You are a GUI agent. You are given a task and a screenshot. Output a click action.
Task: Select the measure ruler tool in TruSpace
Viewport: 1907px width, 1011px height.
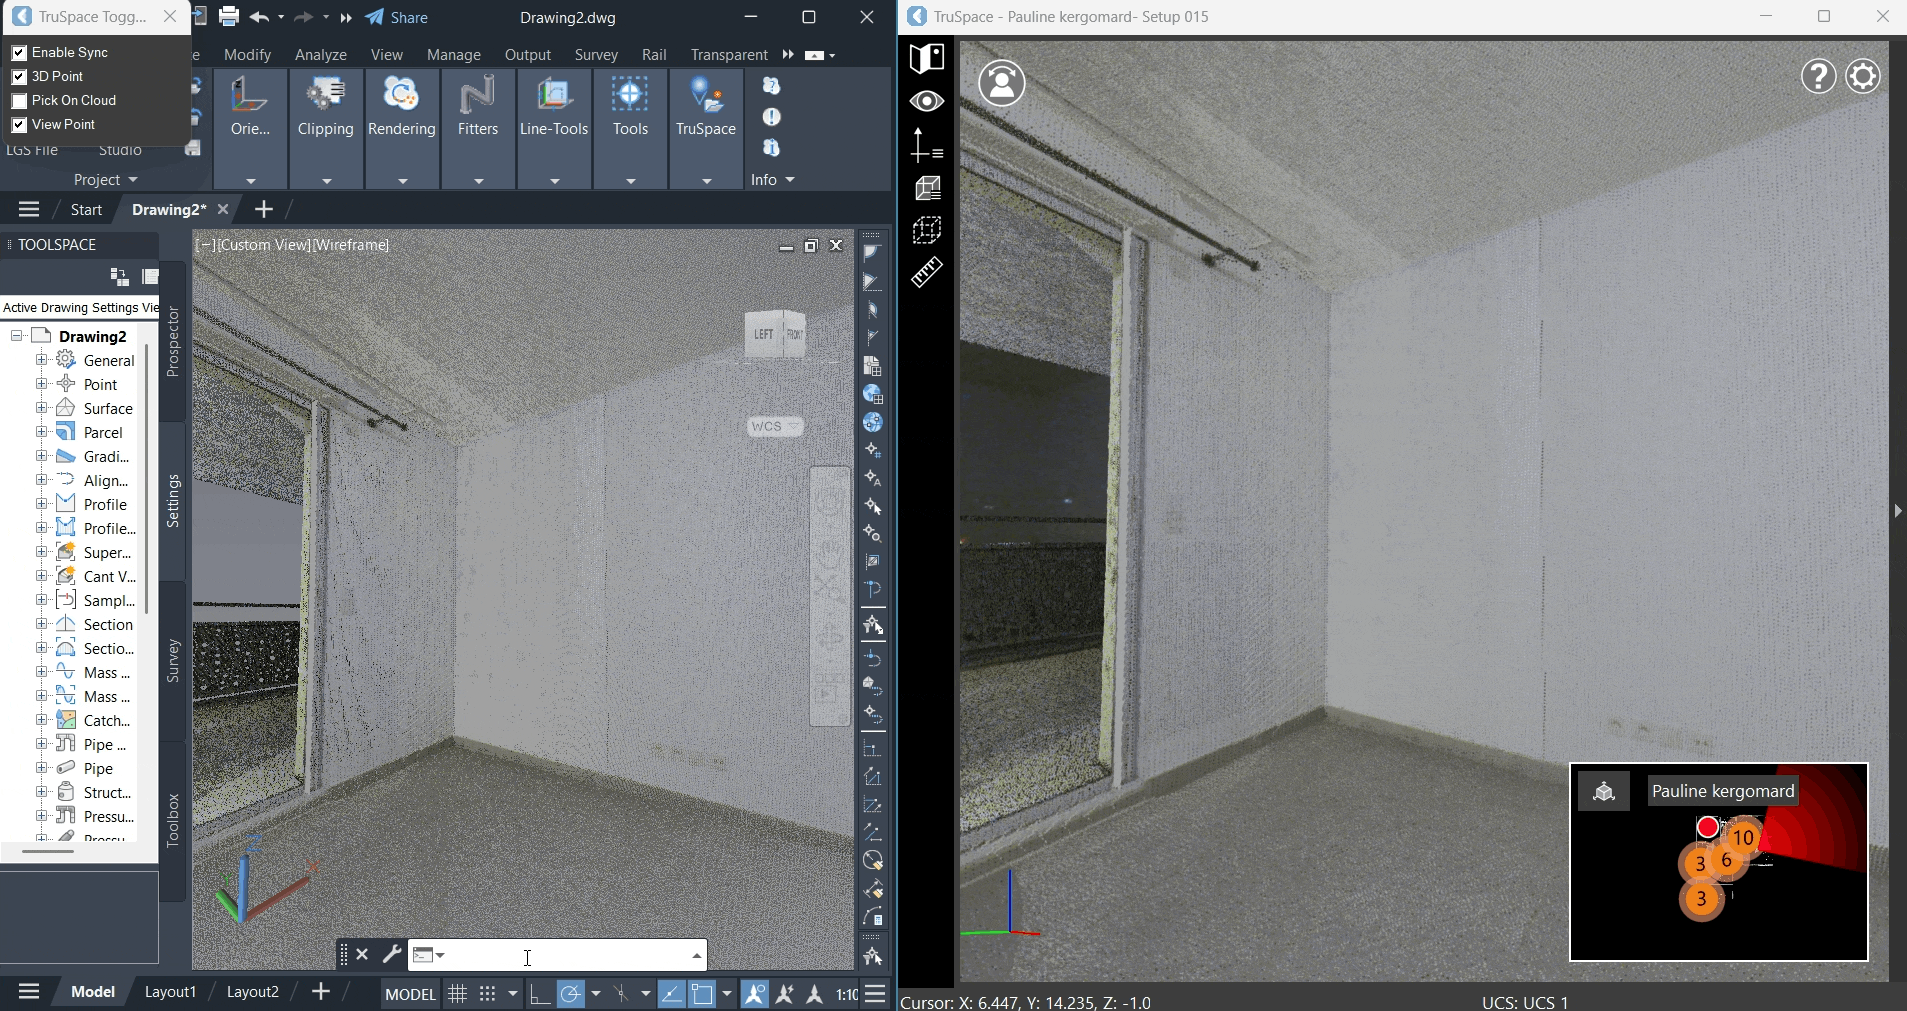pyautogui.click(x=925, y=273)
